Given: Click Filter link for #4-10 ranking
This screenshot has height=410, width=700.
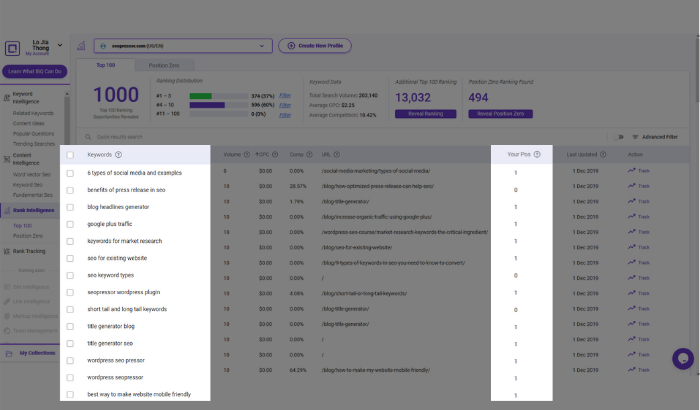Looking at the screenshot, I should tap(285, 105).
